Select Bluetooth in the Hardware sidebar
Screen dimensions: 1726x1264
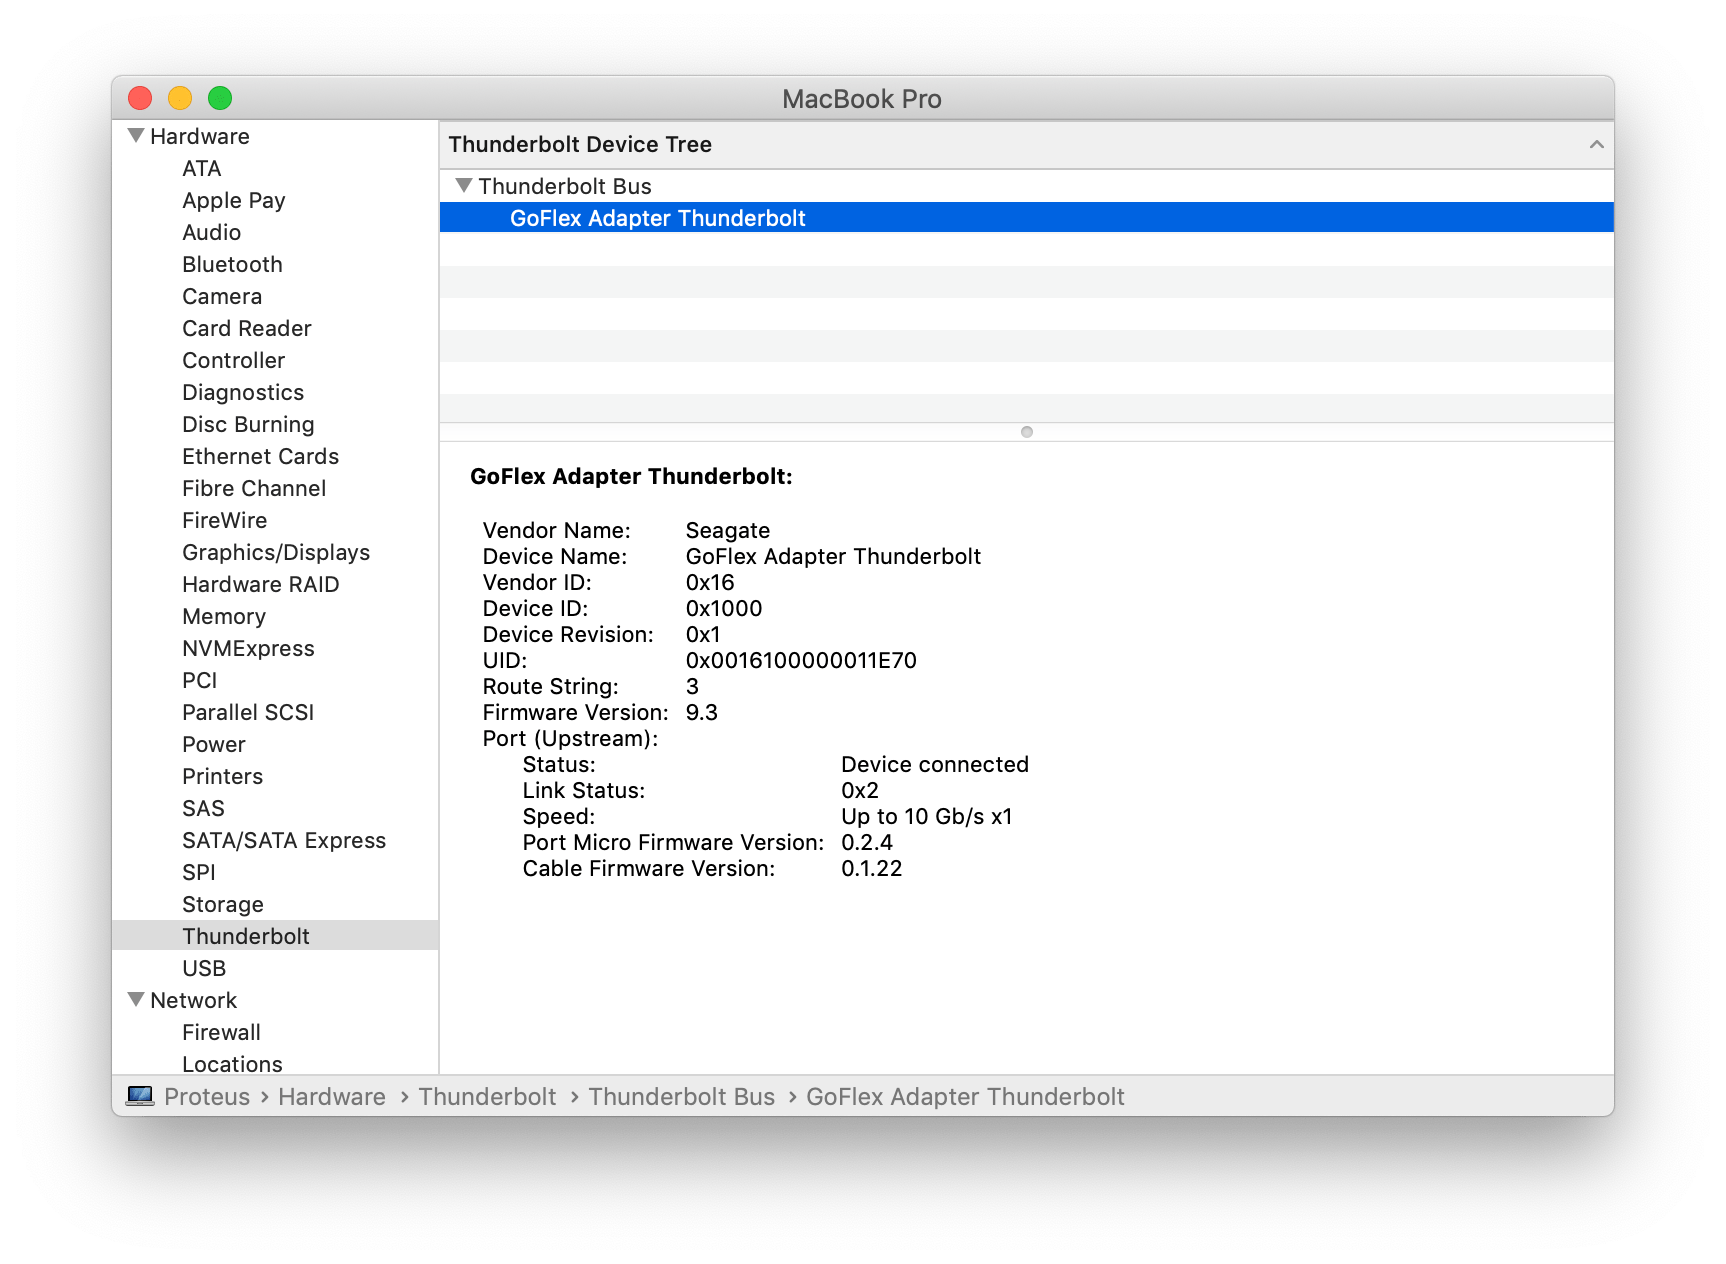[x=232, y=264]
